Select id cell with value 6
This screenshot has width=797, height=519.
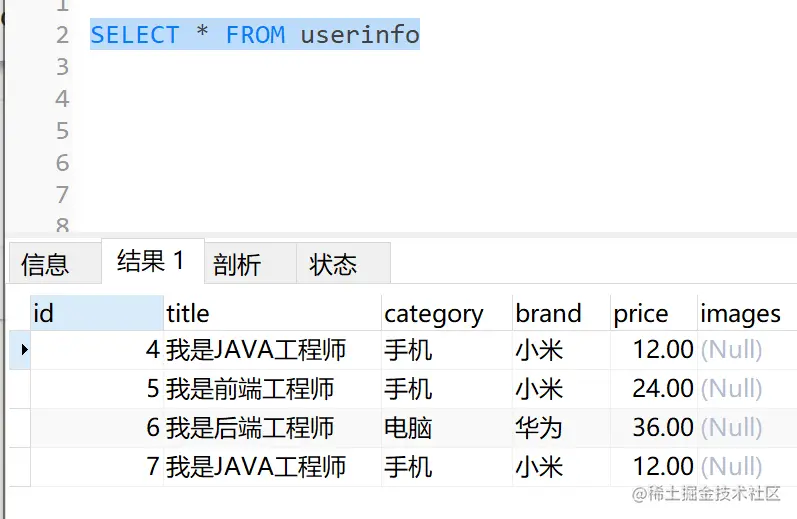97,428
